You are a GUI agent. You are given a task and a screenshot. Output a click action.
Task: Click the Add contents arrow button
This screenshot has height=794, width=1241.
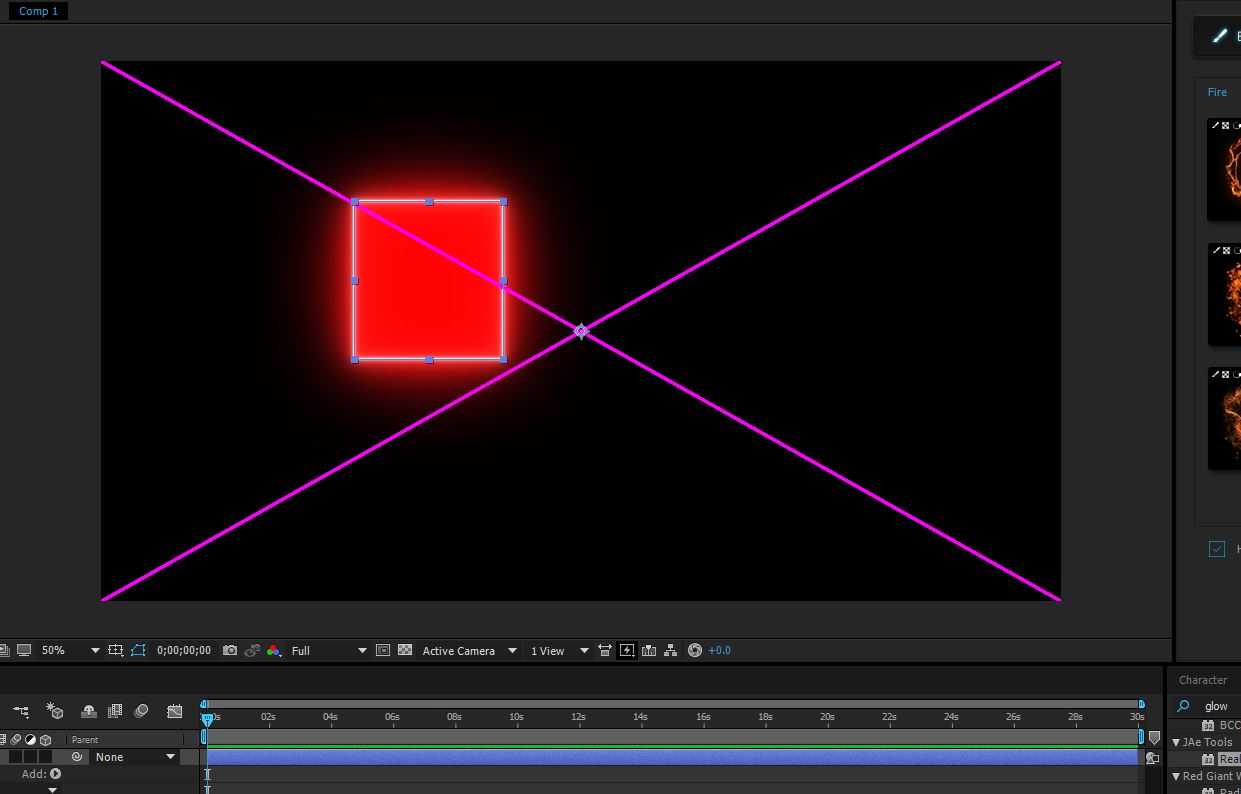pyautogui.click(x=56, y=774)
